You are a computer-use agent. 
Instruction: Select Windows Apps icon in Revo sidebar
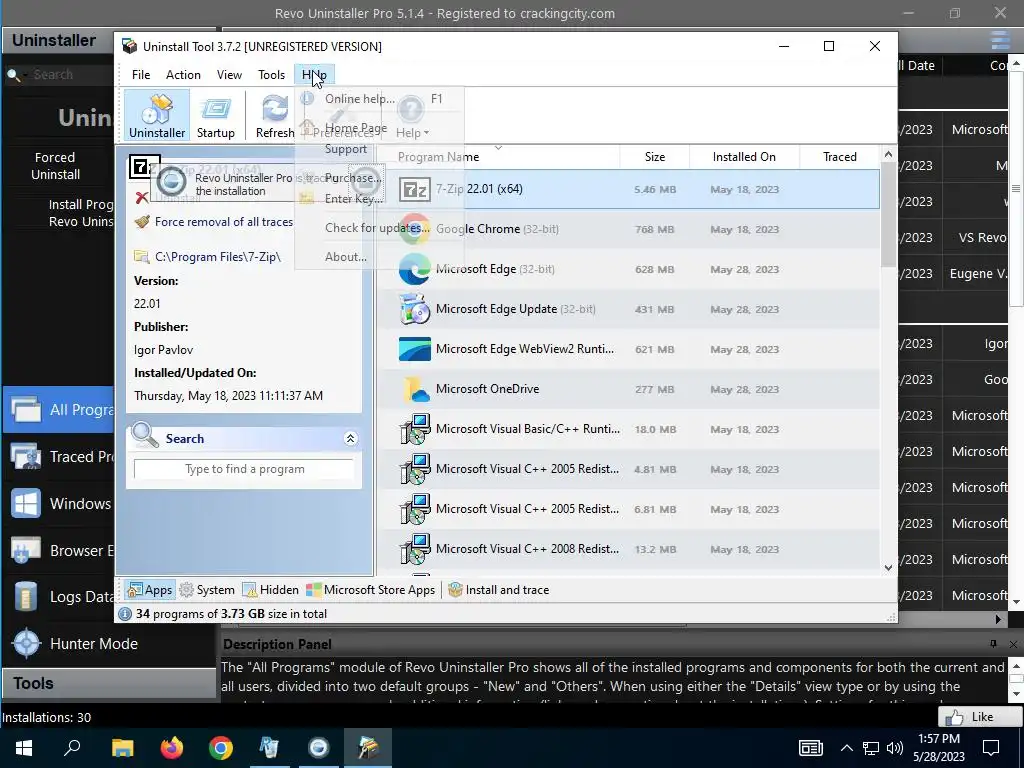point(26,504)
